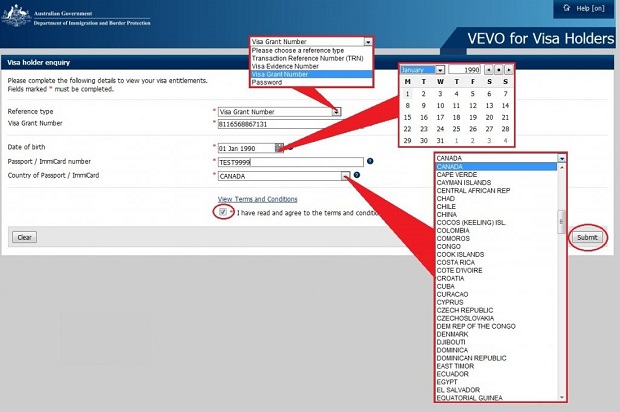Pick day 15 in the calendar
This screenshot has height=412, width=620.
pyautogui.click(x=407, y=117)
